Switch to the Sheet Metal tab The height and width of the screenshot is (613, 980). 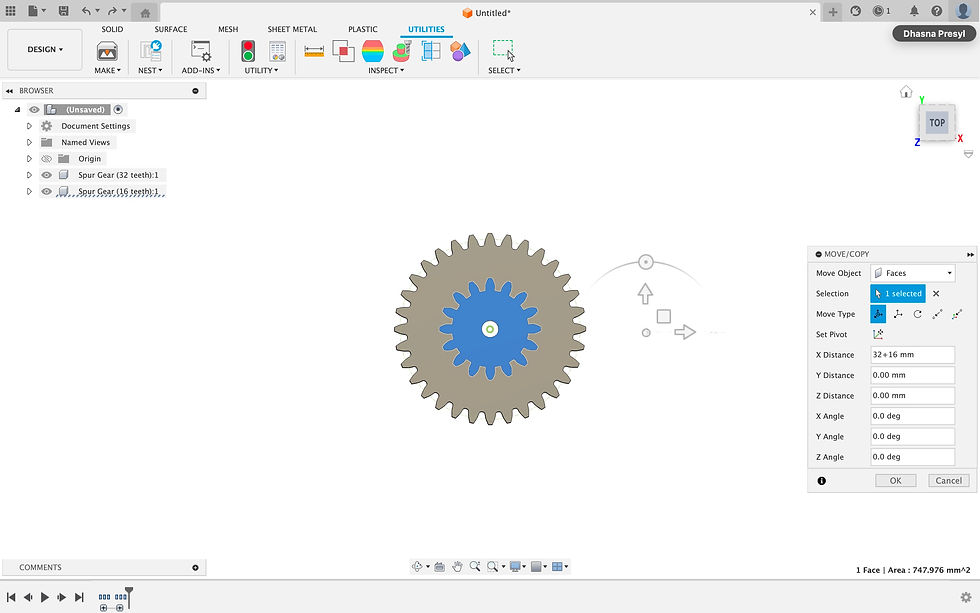[x=292, y=29]
